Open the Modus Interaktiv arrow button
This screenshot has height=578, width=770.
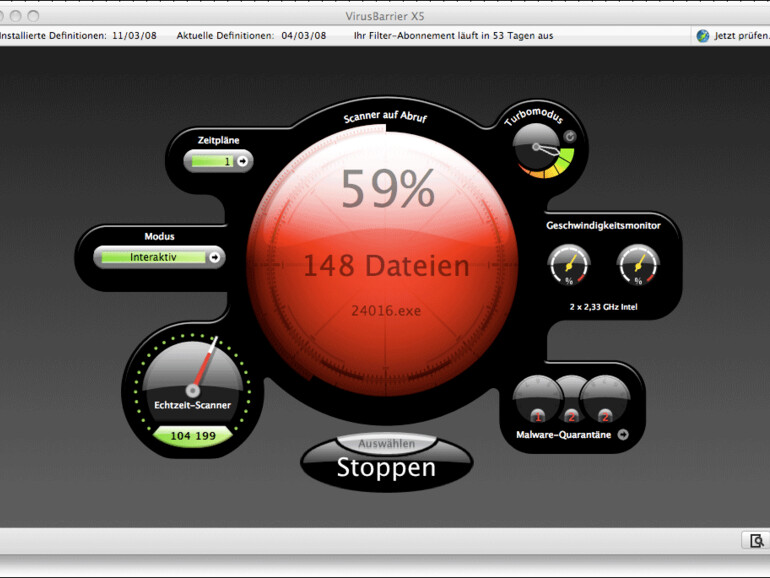point(215,257)
